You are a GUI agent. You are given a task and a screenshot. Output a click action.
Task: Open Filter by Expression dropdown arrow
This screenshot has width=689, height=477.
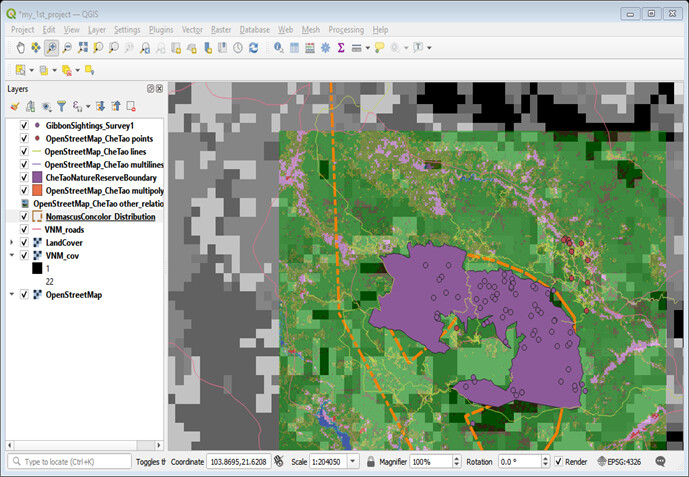pyautogui.click(x=88, y=106)
